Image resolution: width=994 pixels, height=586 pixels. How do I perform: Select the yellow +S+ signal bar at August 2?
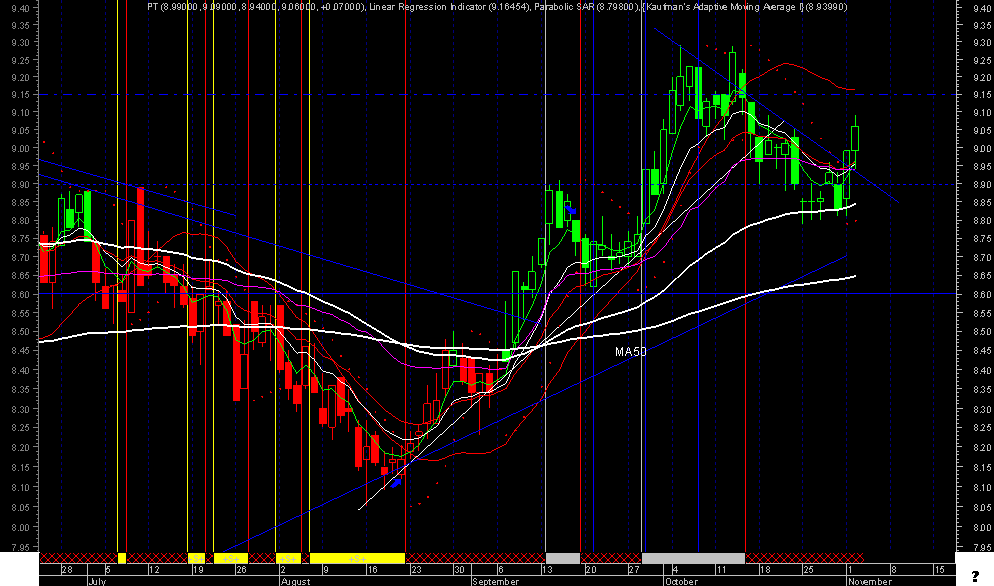click(288, 558)
